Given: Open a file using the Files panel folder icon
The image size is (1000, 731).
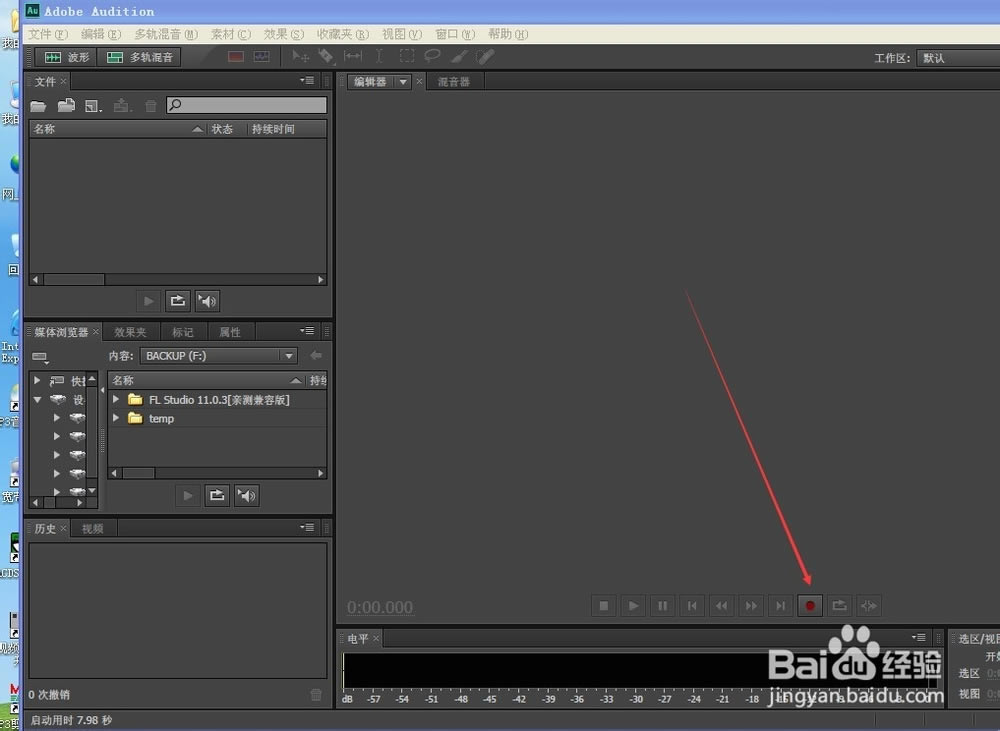Looking at the screenshot, I should (37, 104).
